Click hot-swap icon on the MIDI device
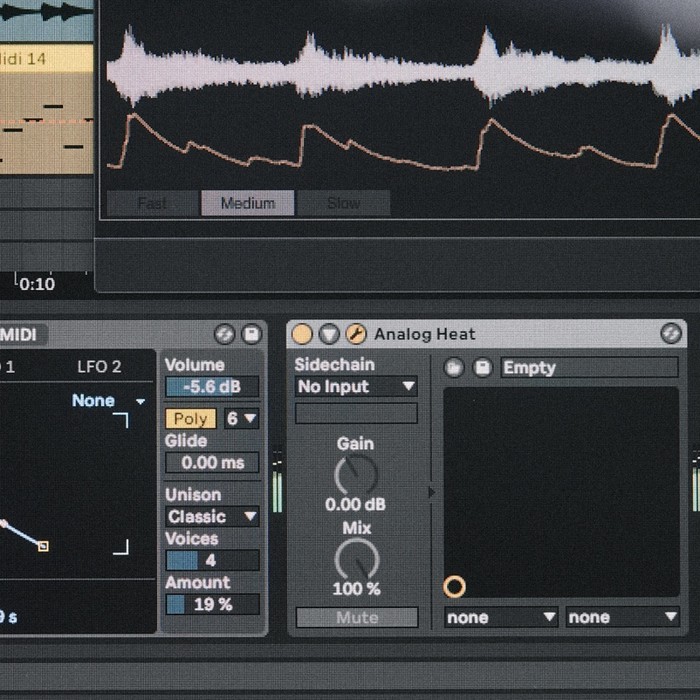This screenshot has height=700, width=700. tap(225, 334)
